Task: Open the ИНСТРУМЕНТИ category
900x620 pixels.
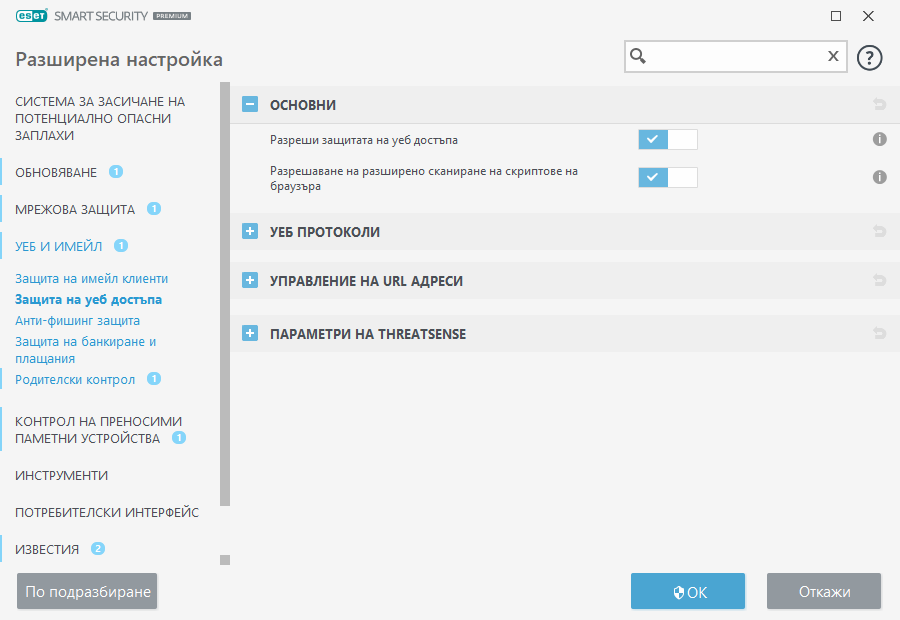Action: coord(61,475)
